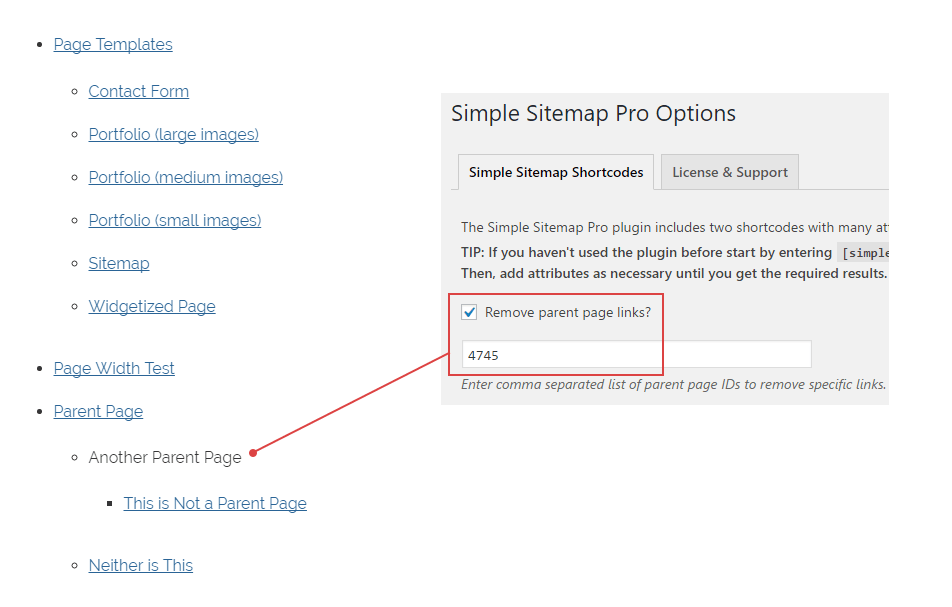
Task: Open the Widgetized Page link
Action: coord(152,306)
